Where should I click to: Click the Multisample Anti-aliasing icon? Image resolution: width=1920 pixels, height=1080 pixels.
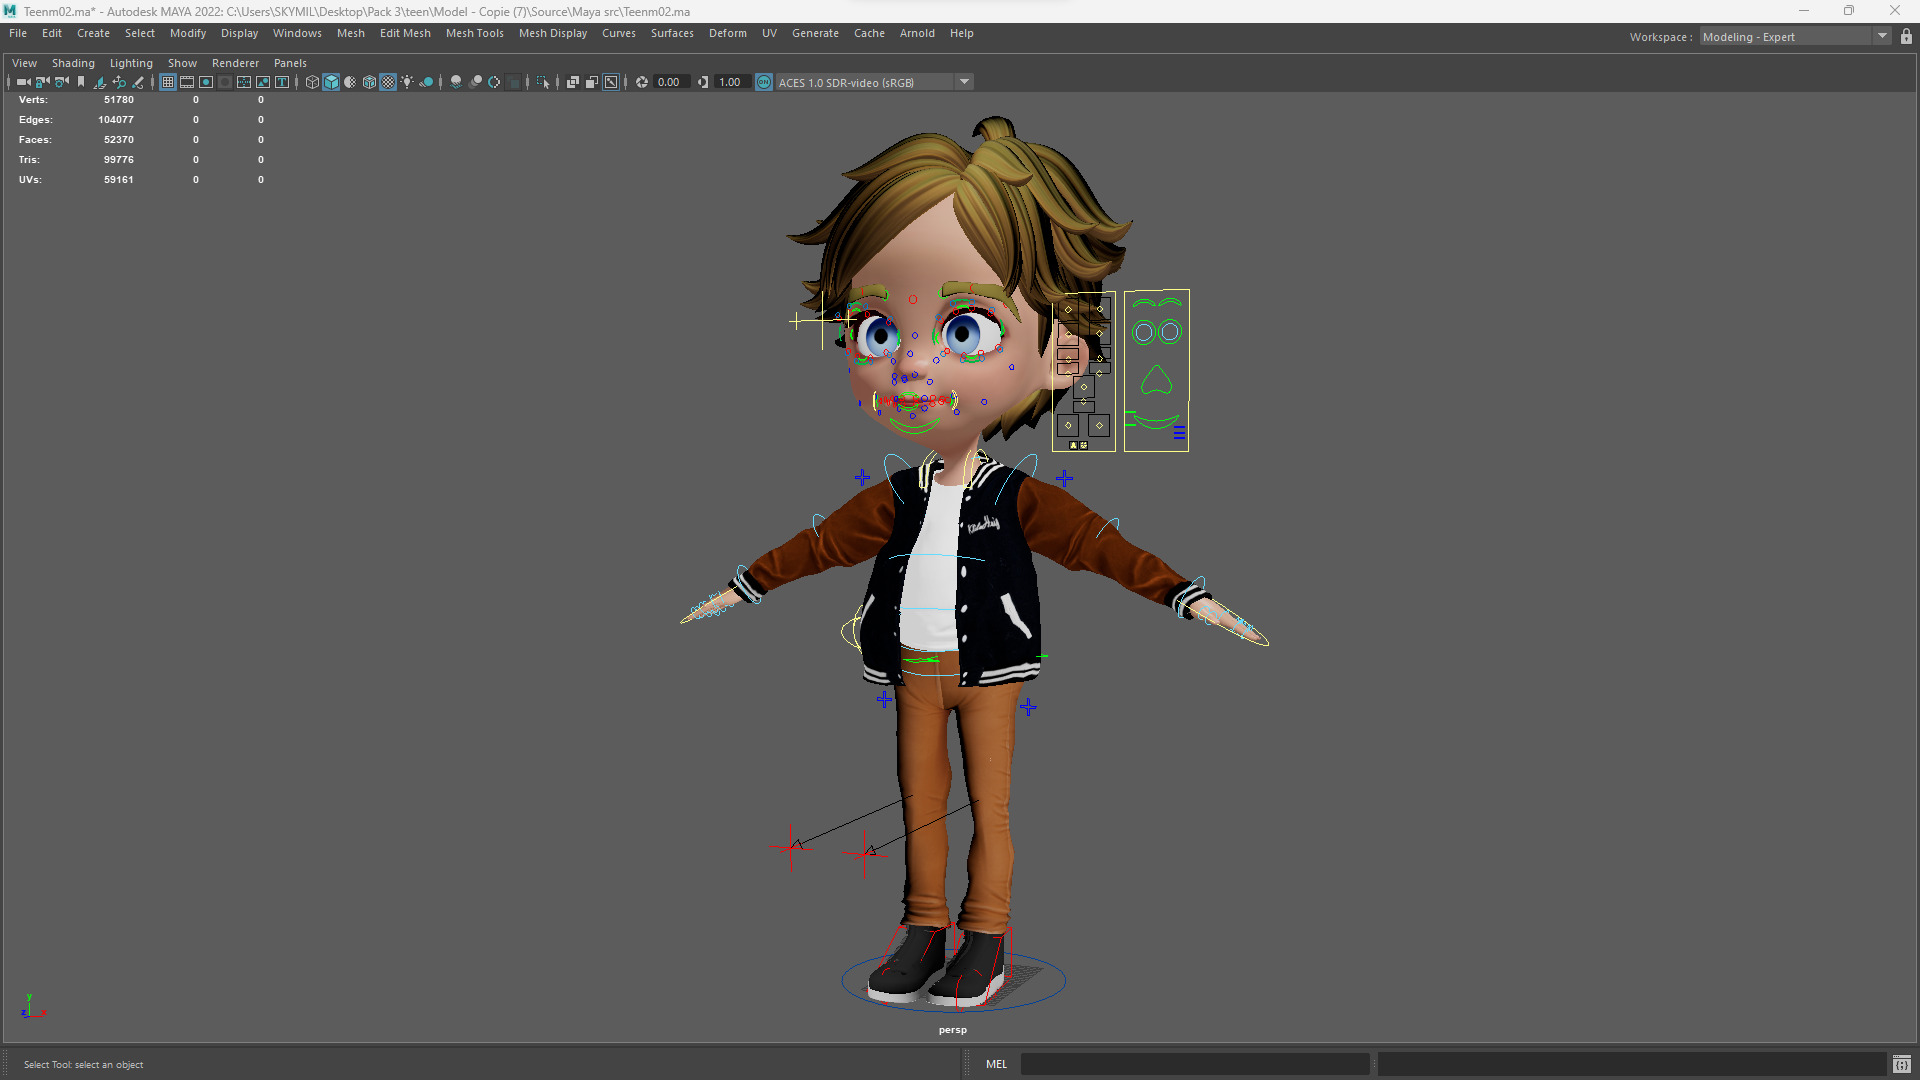[494, 82]
